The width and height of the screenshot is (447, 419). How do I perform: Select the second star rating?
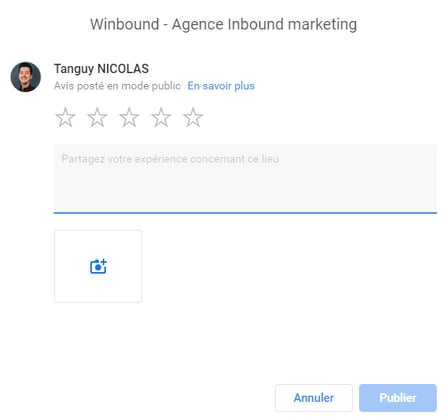[x=97, y=117]
